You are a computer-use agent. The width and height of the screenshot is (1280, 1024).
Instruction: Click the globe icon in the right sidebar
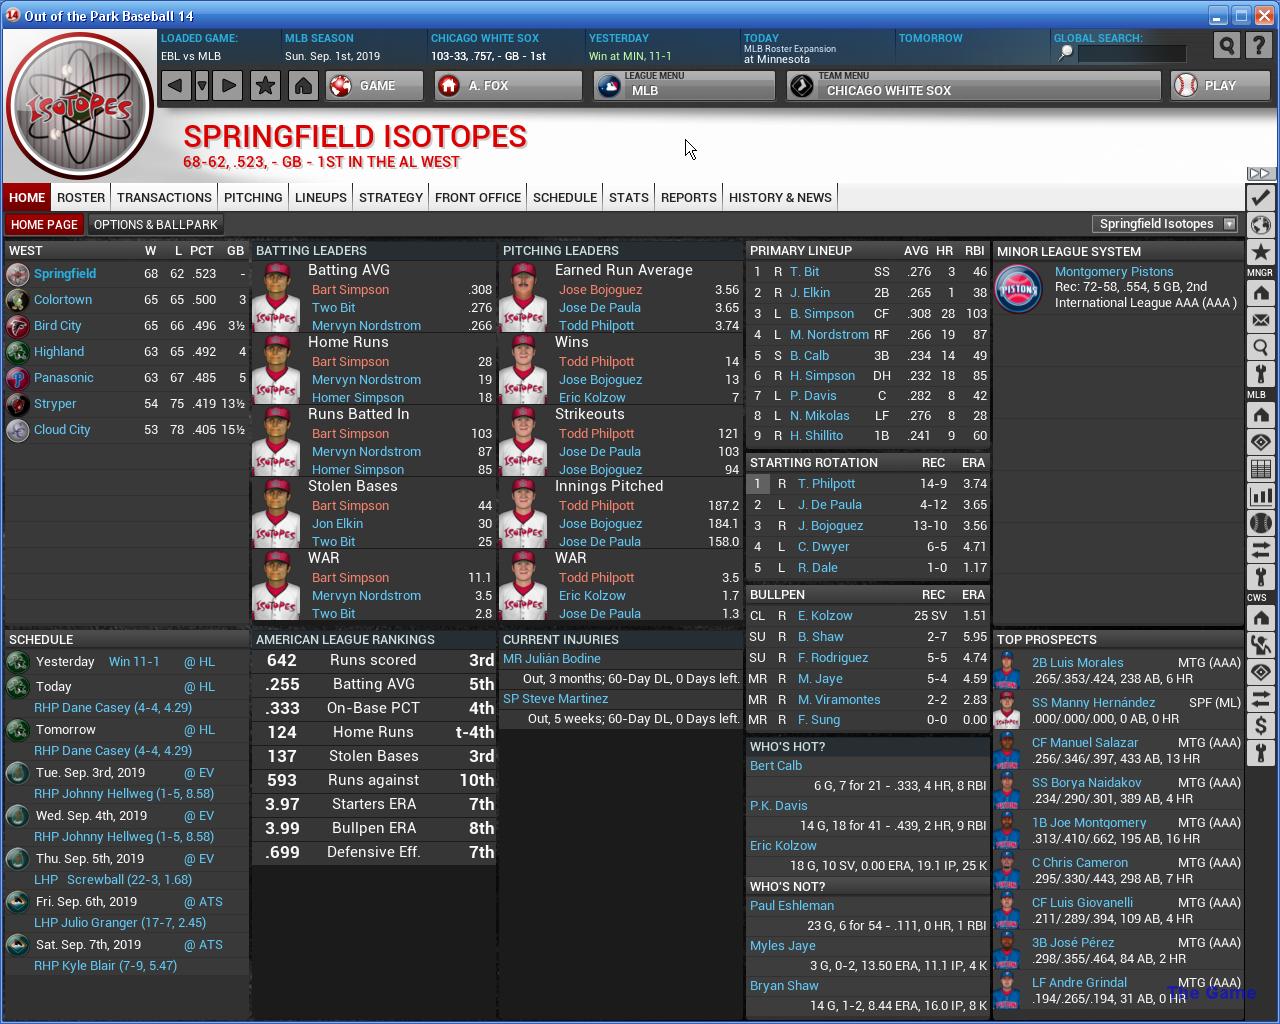(x=1260, y=225)
